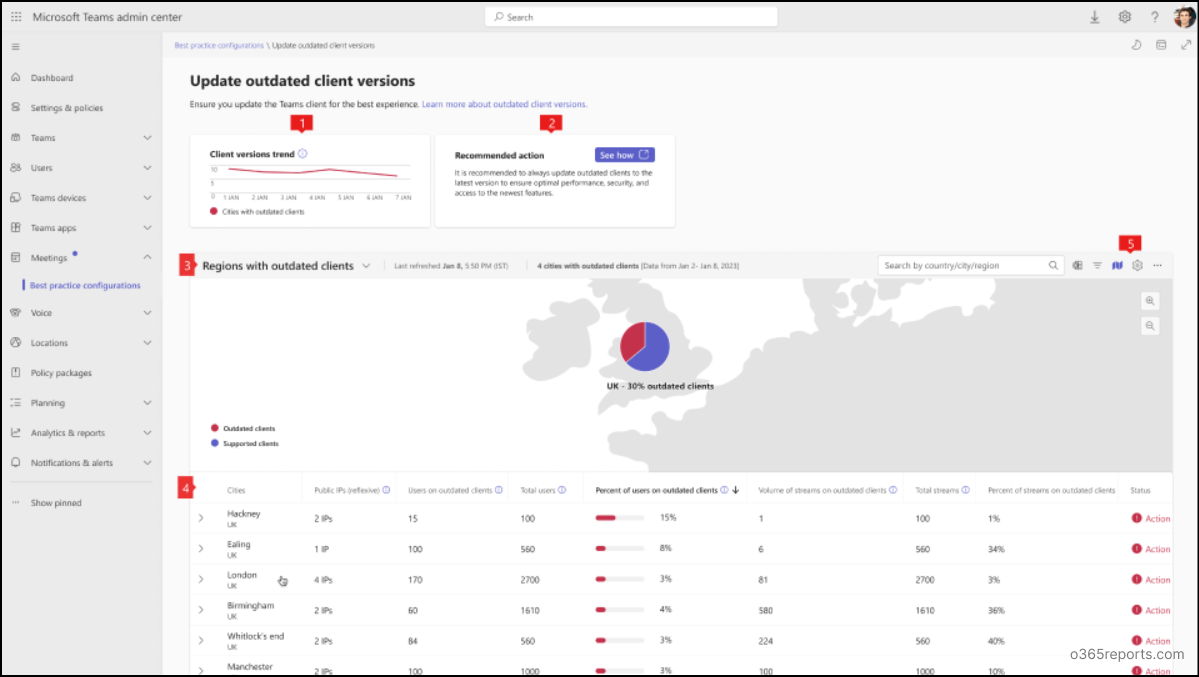1199x677 pixels.
Task: Click the full screen expand icon
Action: coord(1185,45)
